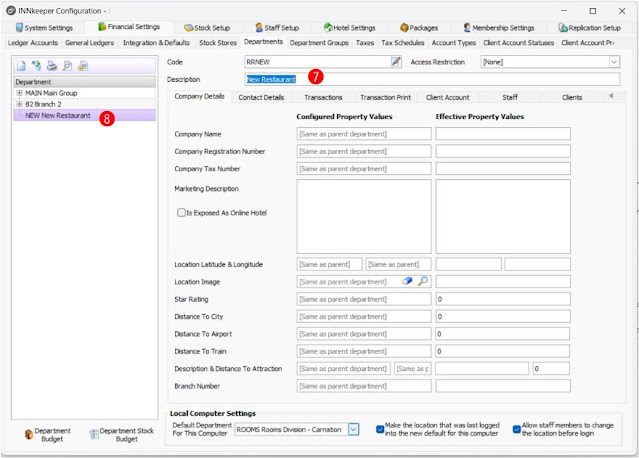
Task: Open the Clients department tab
Action: pyautogui.click(x=572, y=97)
